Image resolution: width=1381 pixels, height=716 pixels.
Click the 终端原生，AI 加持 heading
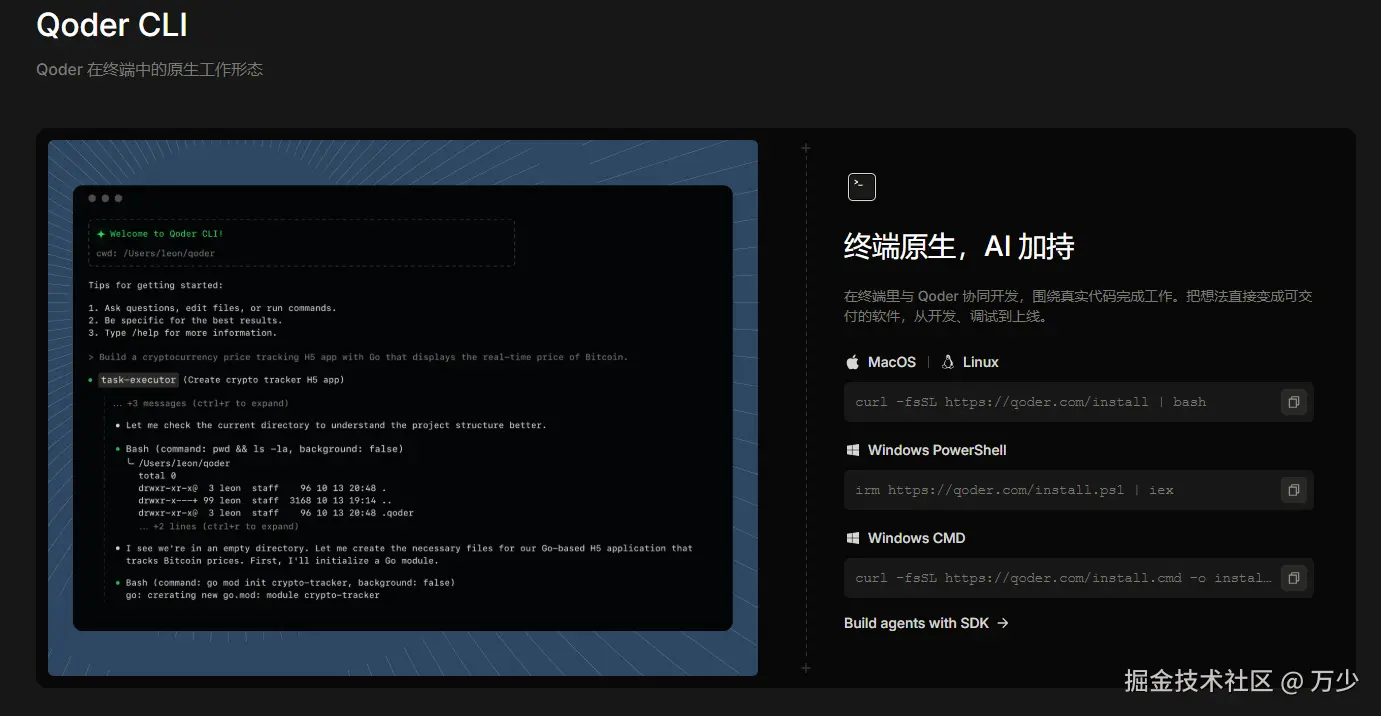[959, 246]
